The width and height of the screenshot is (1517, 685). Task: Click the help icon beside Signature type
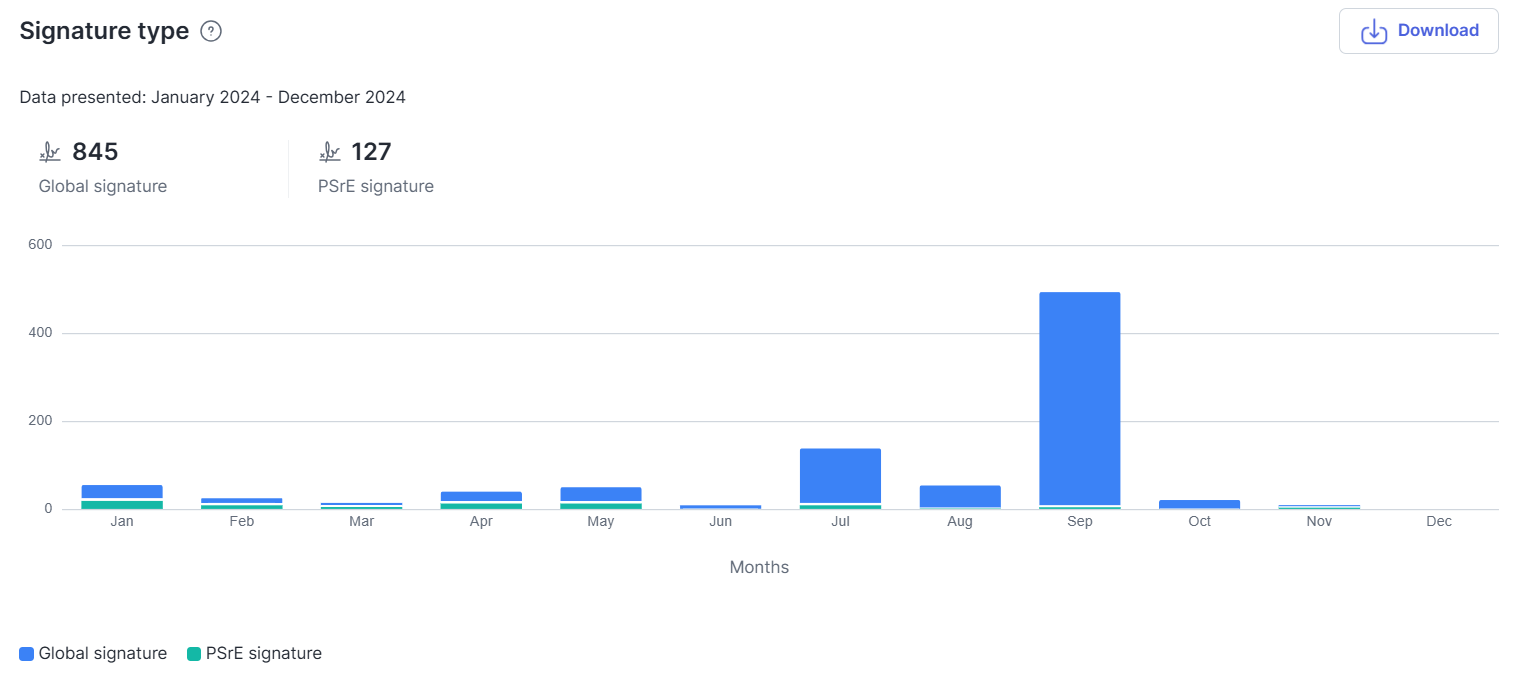211,31
